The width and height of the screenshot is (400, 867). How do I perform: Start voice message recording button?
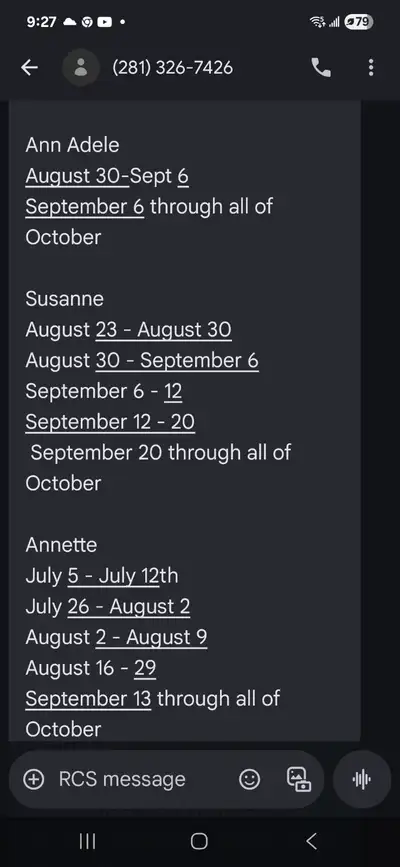(362, 780)
